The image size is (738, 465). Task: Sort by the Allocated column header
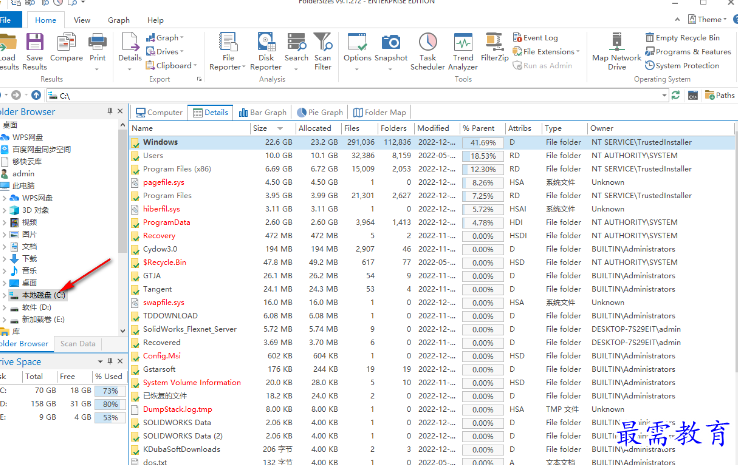pyautogui.click(x=318, y=128)
